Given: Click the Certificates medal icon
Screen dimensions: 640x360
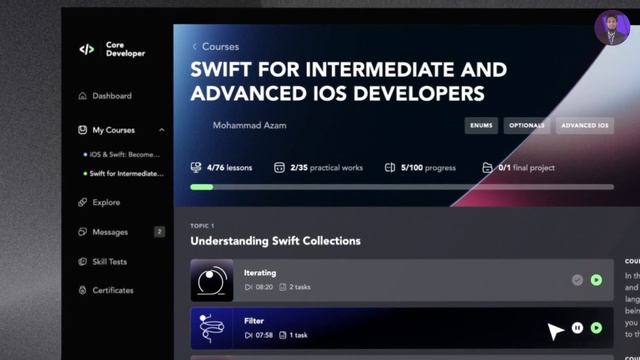Looking at the screenshot, I should 82,290.
